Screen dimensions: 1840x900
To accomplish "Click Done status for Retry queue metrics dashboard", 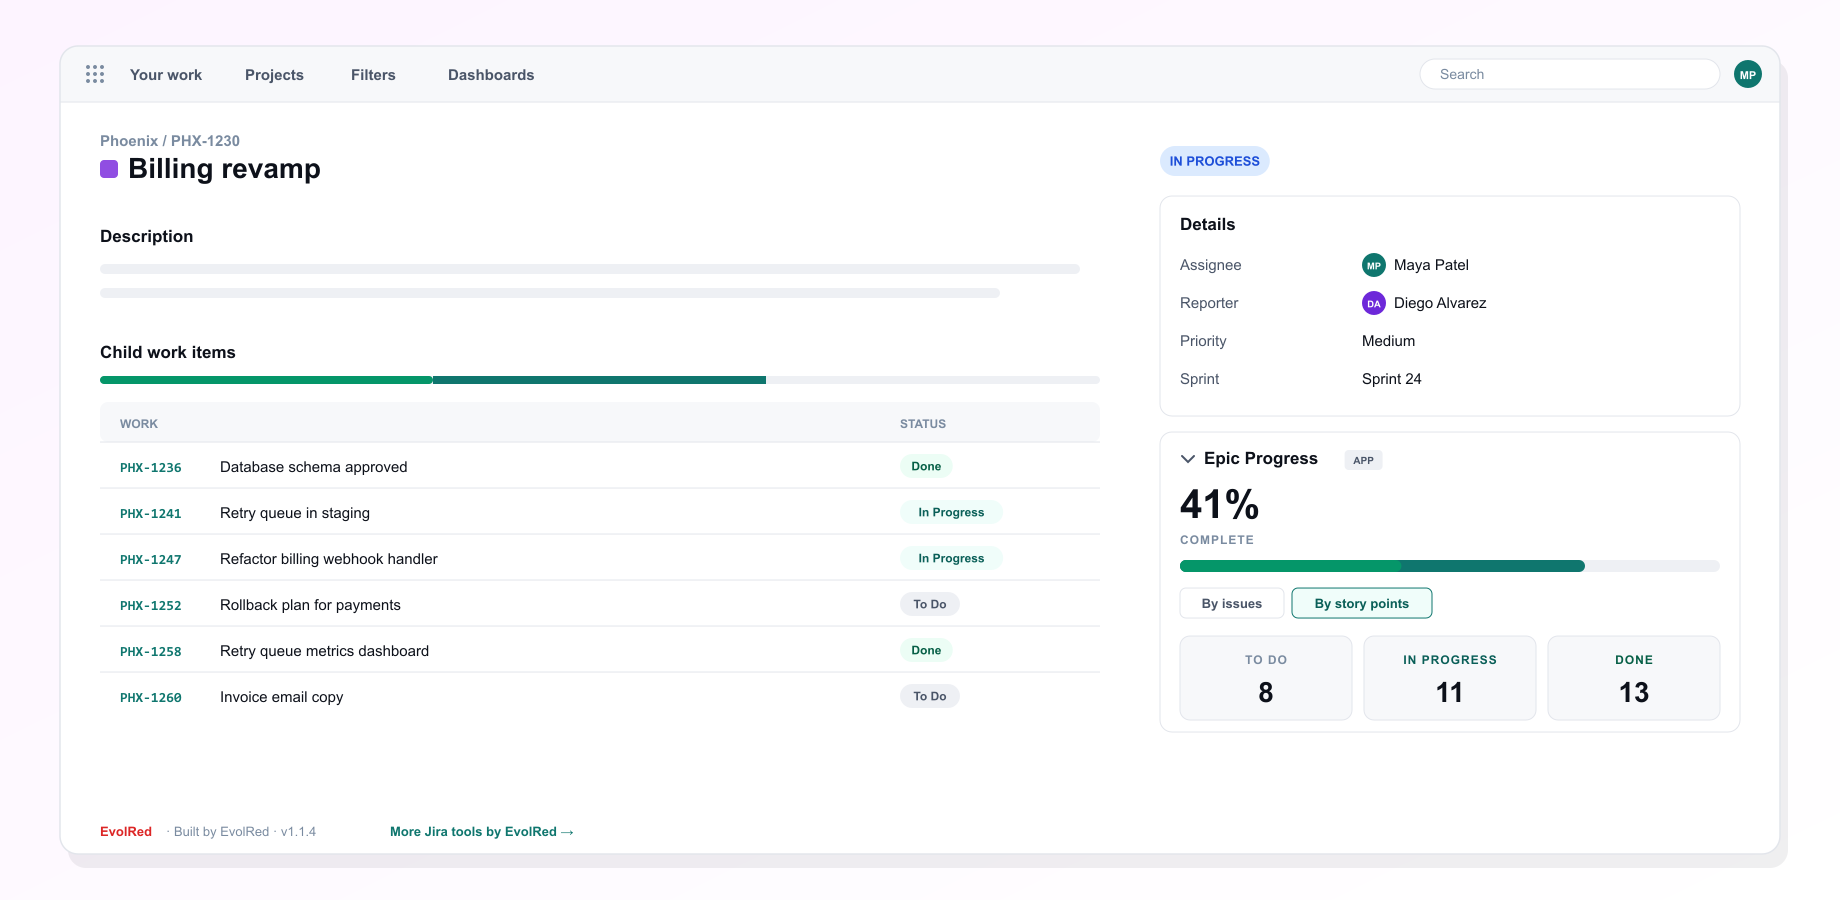I will coord(926,650).
